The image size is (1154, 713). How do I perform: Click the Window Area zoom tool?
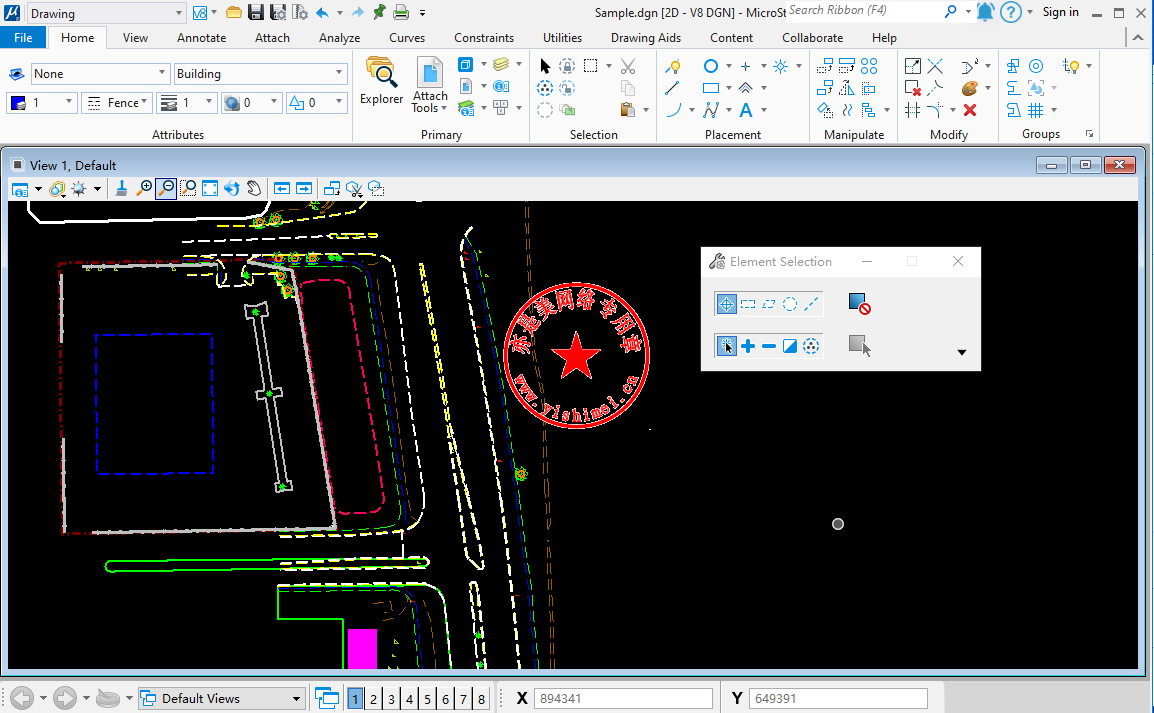pos(188,188)
